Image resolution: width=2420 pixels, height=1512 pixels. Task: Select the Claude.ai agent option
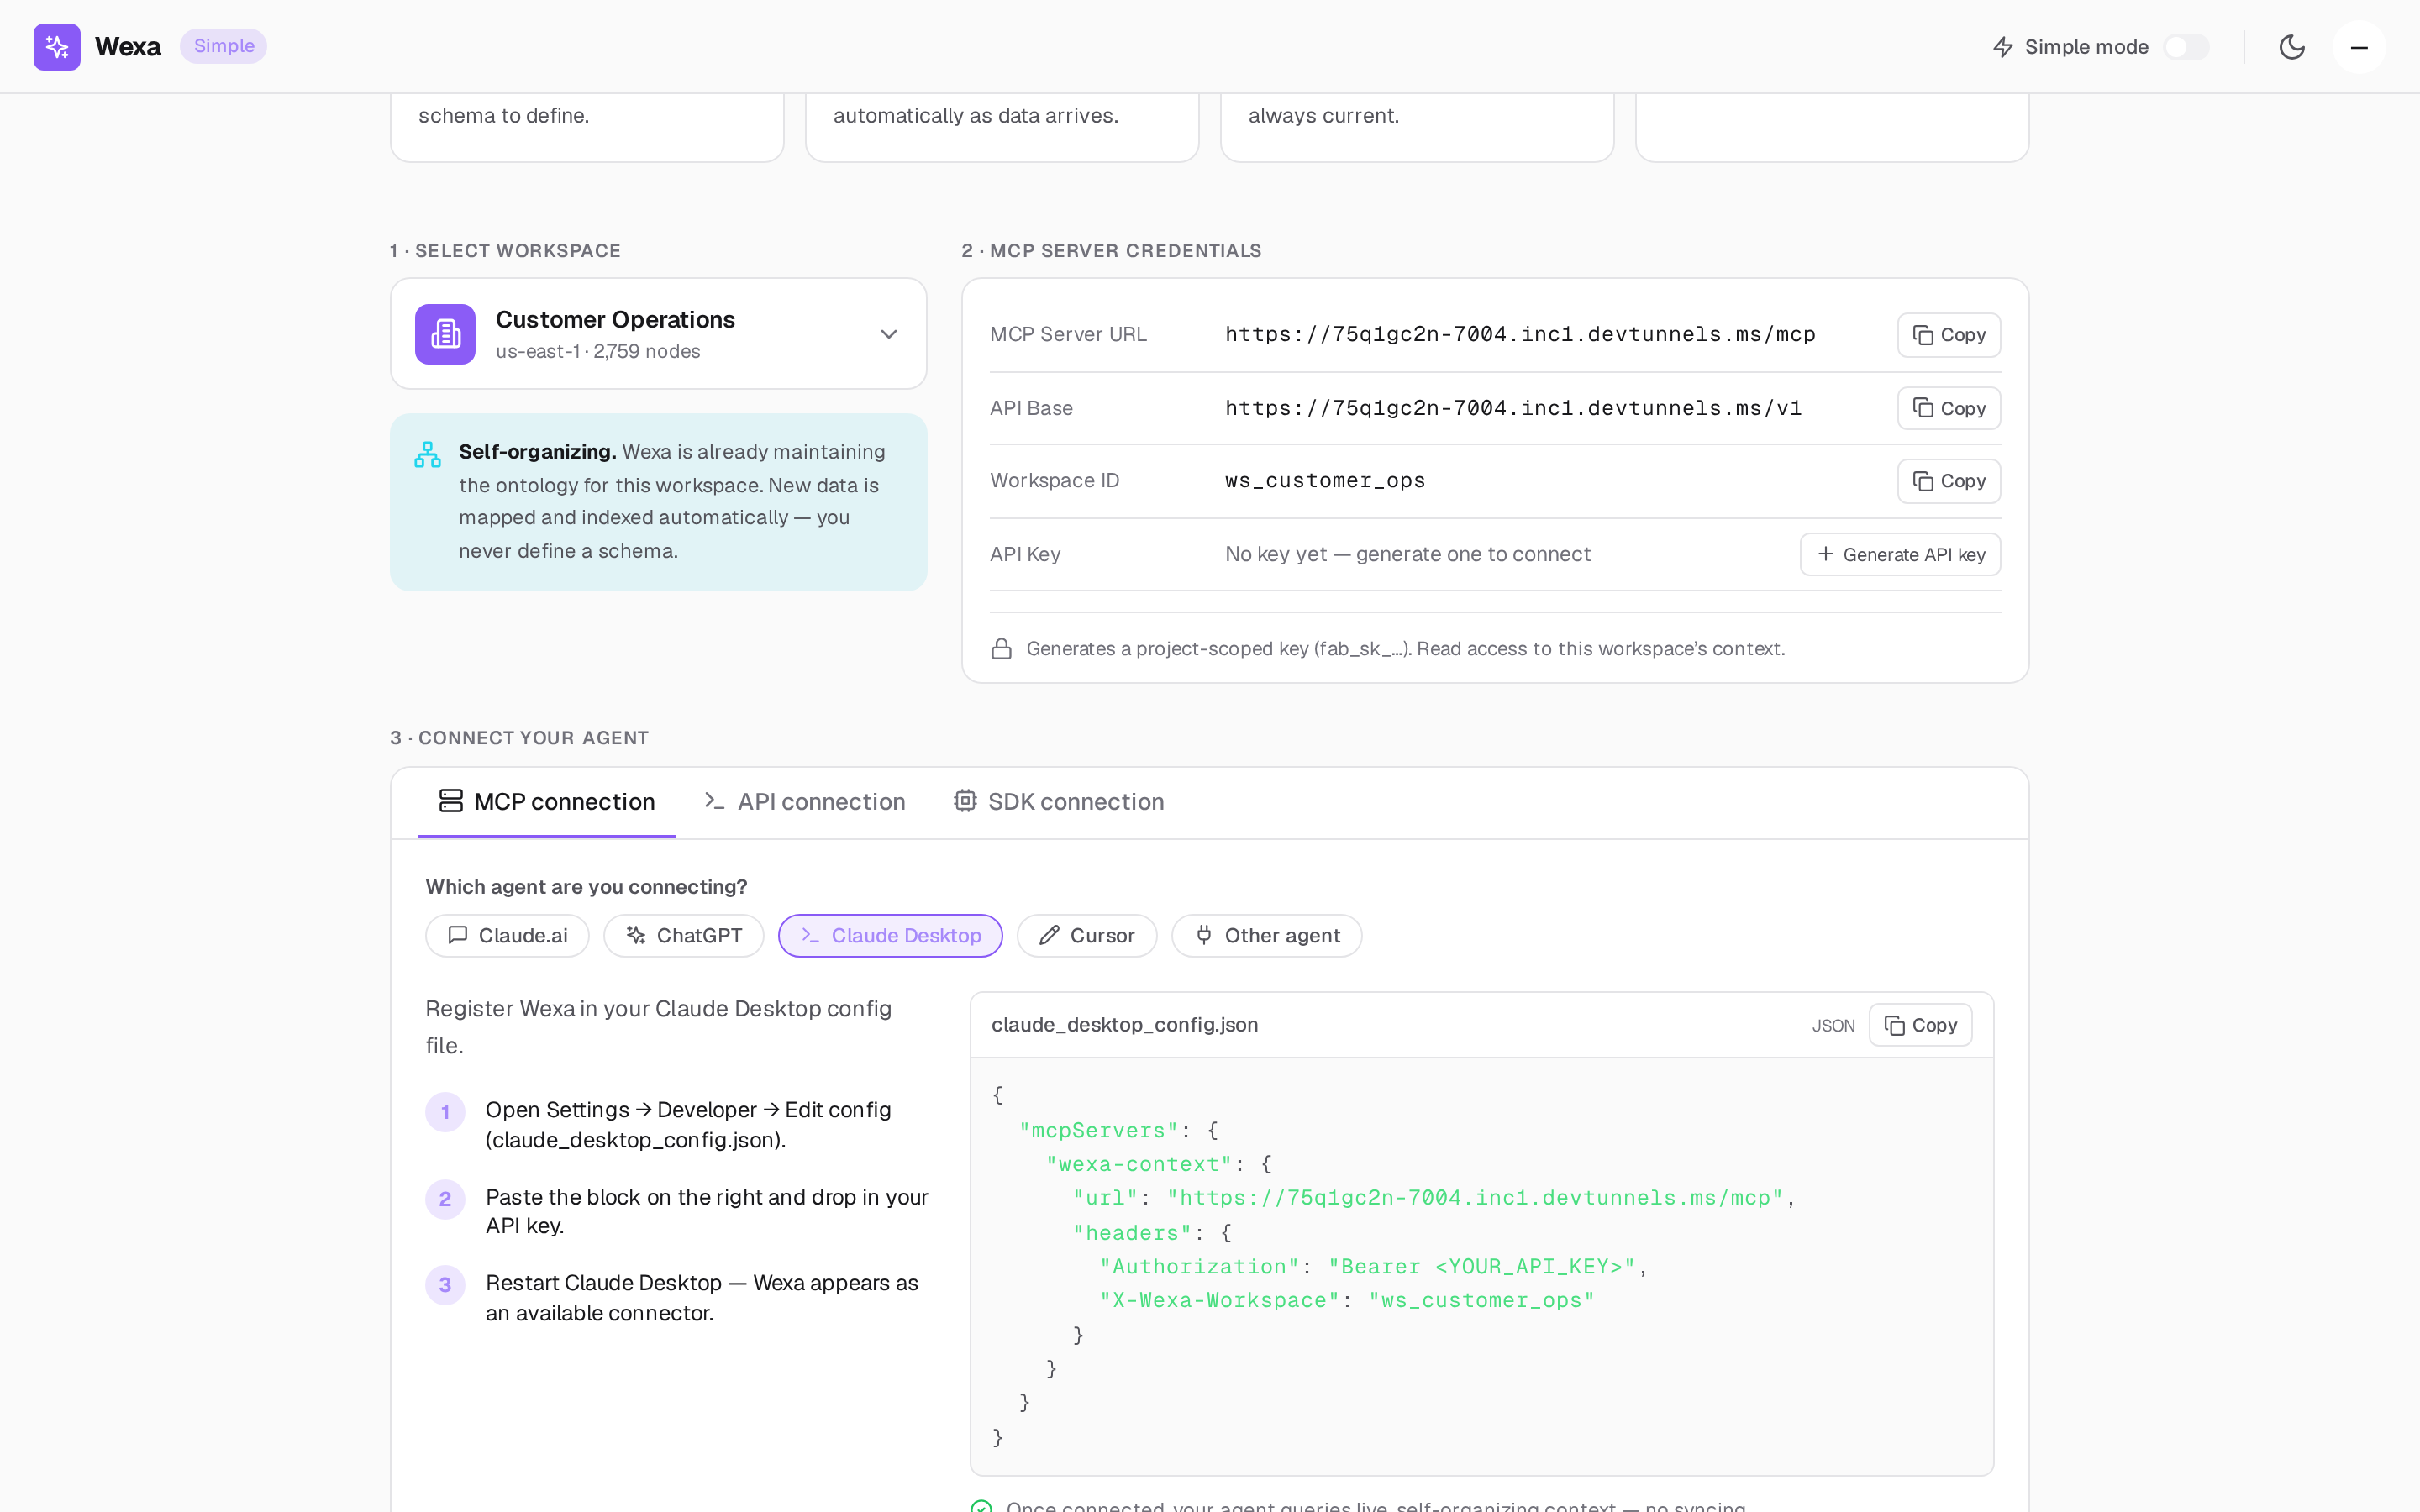[x=507, y=936]
